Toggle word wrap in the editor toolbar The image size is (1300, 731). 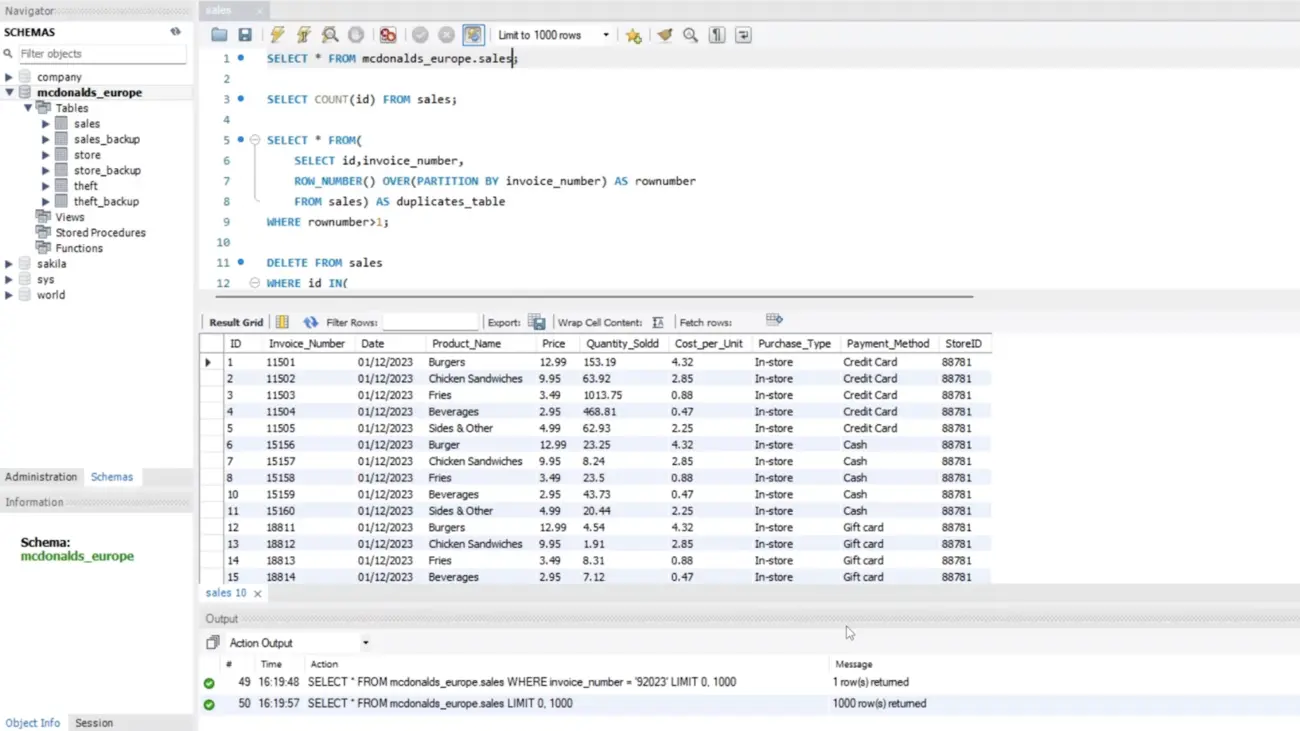[x=743, y=35]
